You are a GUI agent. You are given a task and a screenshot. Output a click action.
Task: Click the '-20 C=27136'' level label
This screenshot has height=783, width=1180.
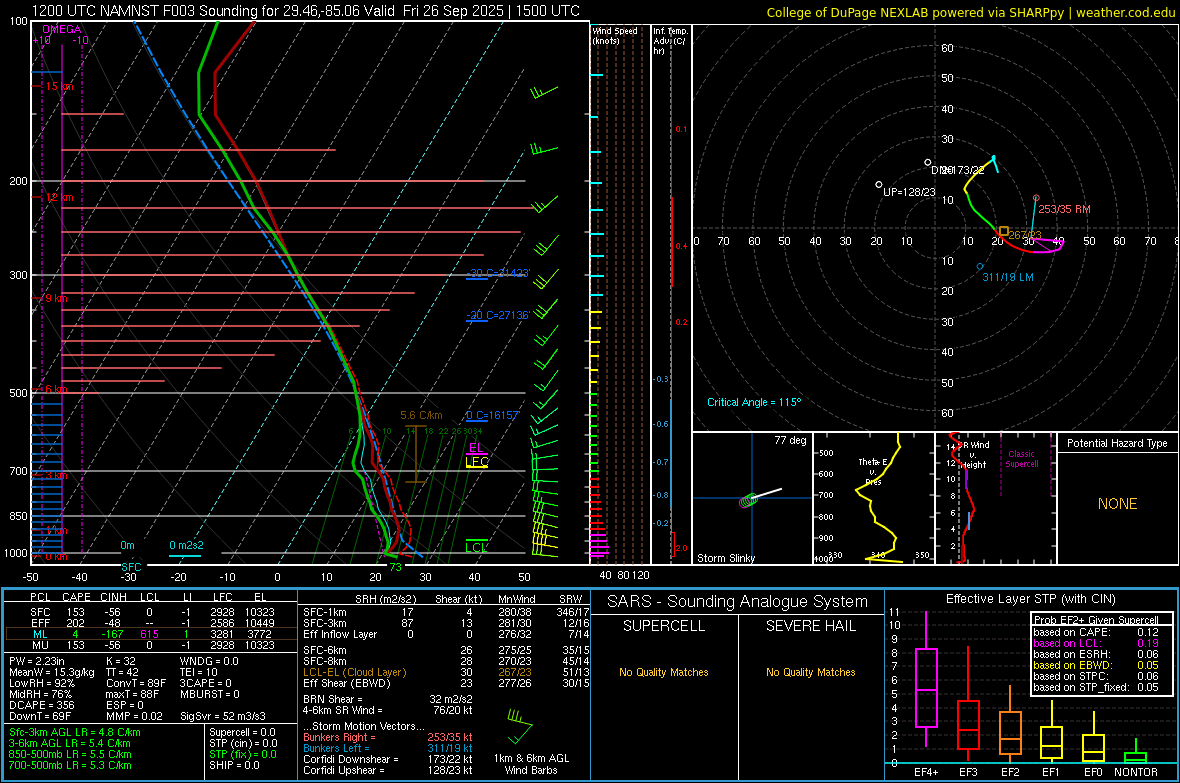(x=497, y=315)
